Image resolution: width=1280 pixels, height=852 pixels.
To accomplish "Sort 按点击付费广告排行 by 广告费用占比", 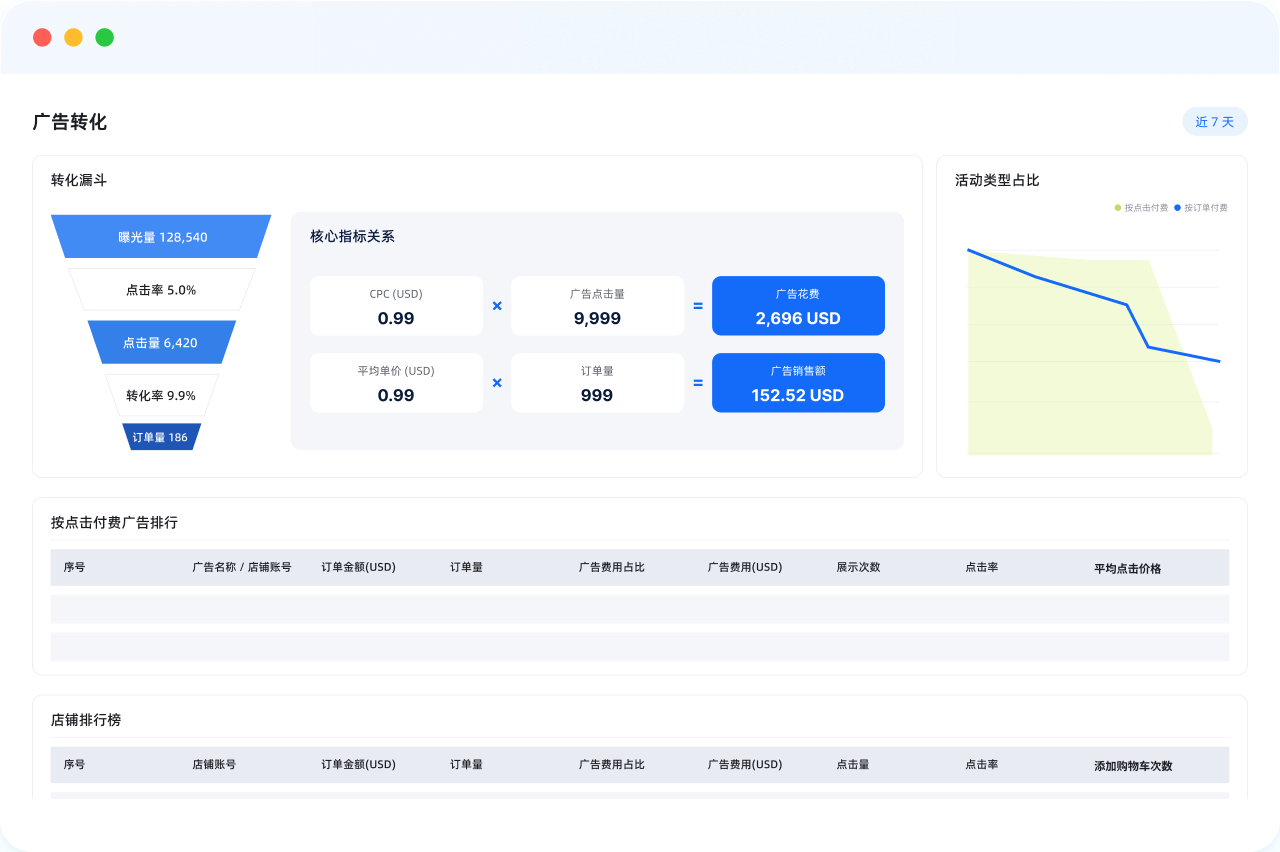I will (612, 567).
